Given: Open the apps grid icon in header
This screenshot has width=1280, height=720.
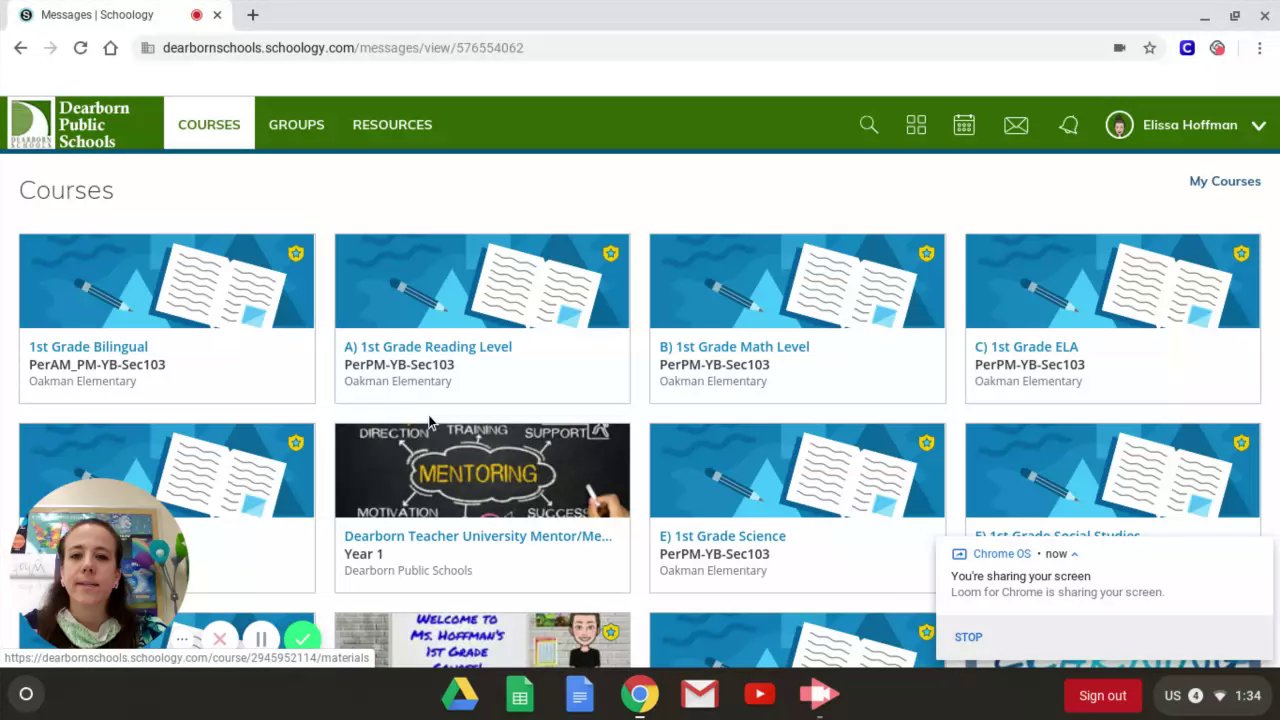Looking at the screenshot, I should pos(916,125).
